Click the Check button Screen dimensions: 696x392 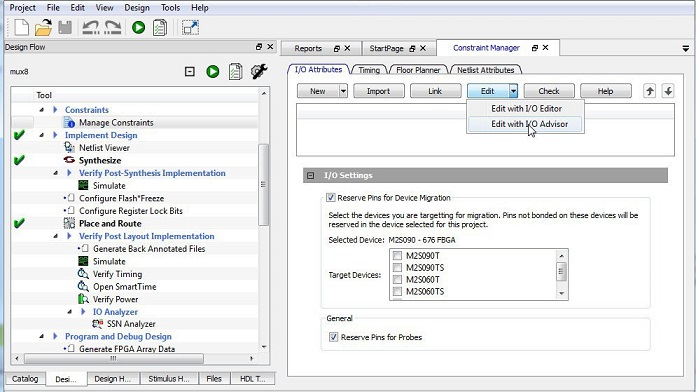pos(549,91)
